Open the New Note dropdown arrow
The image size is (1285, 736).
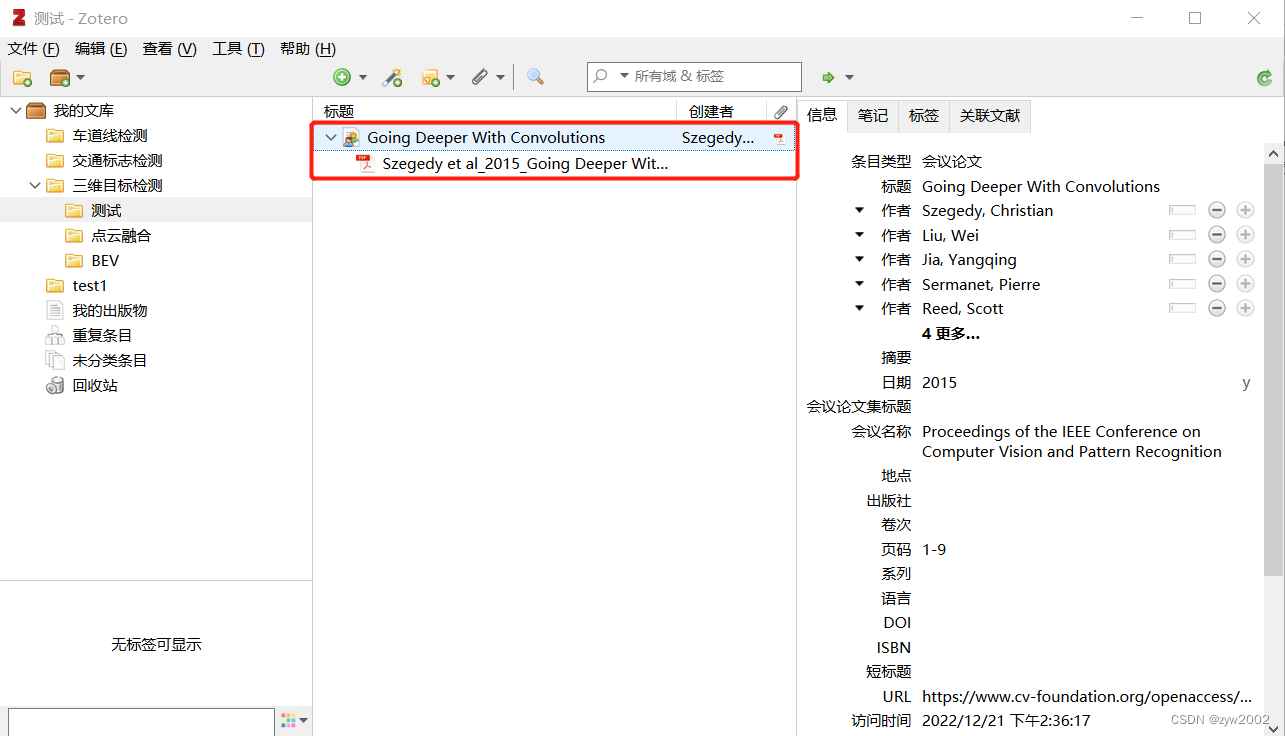pyautogui.click(x=451, y=78)
